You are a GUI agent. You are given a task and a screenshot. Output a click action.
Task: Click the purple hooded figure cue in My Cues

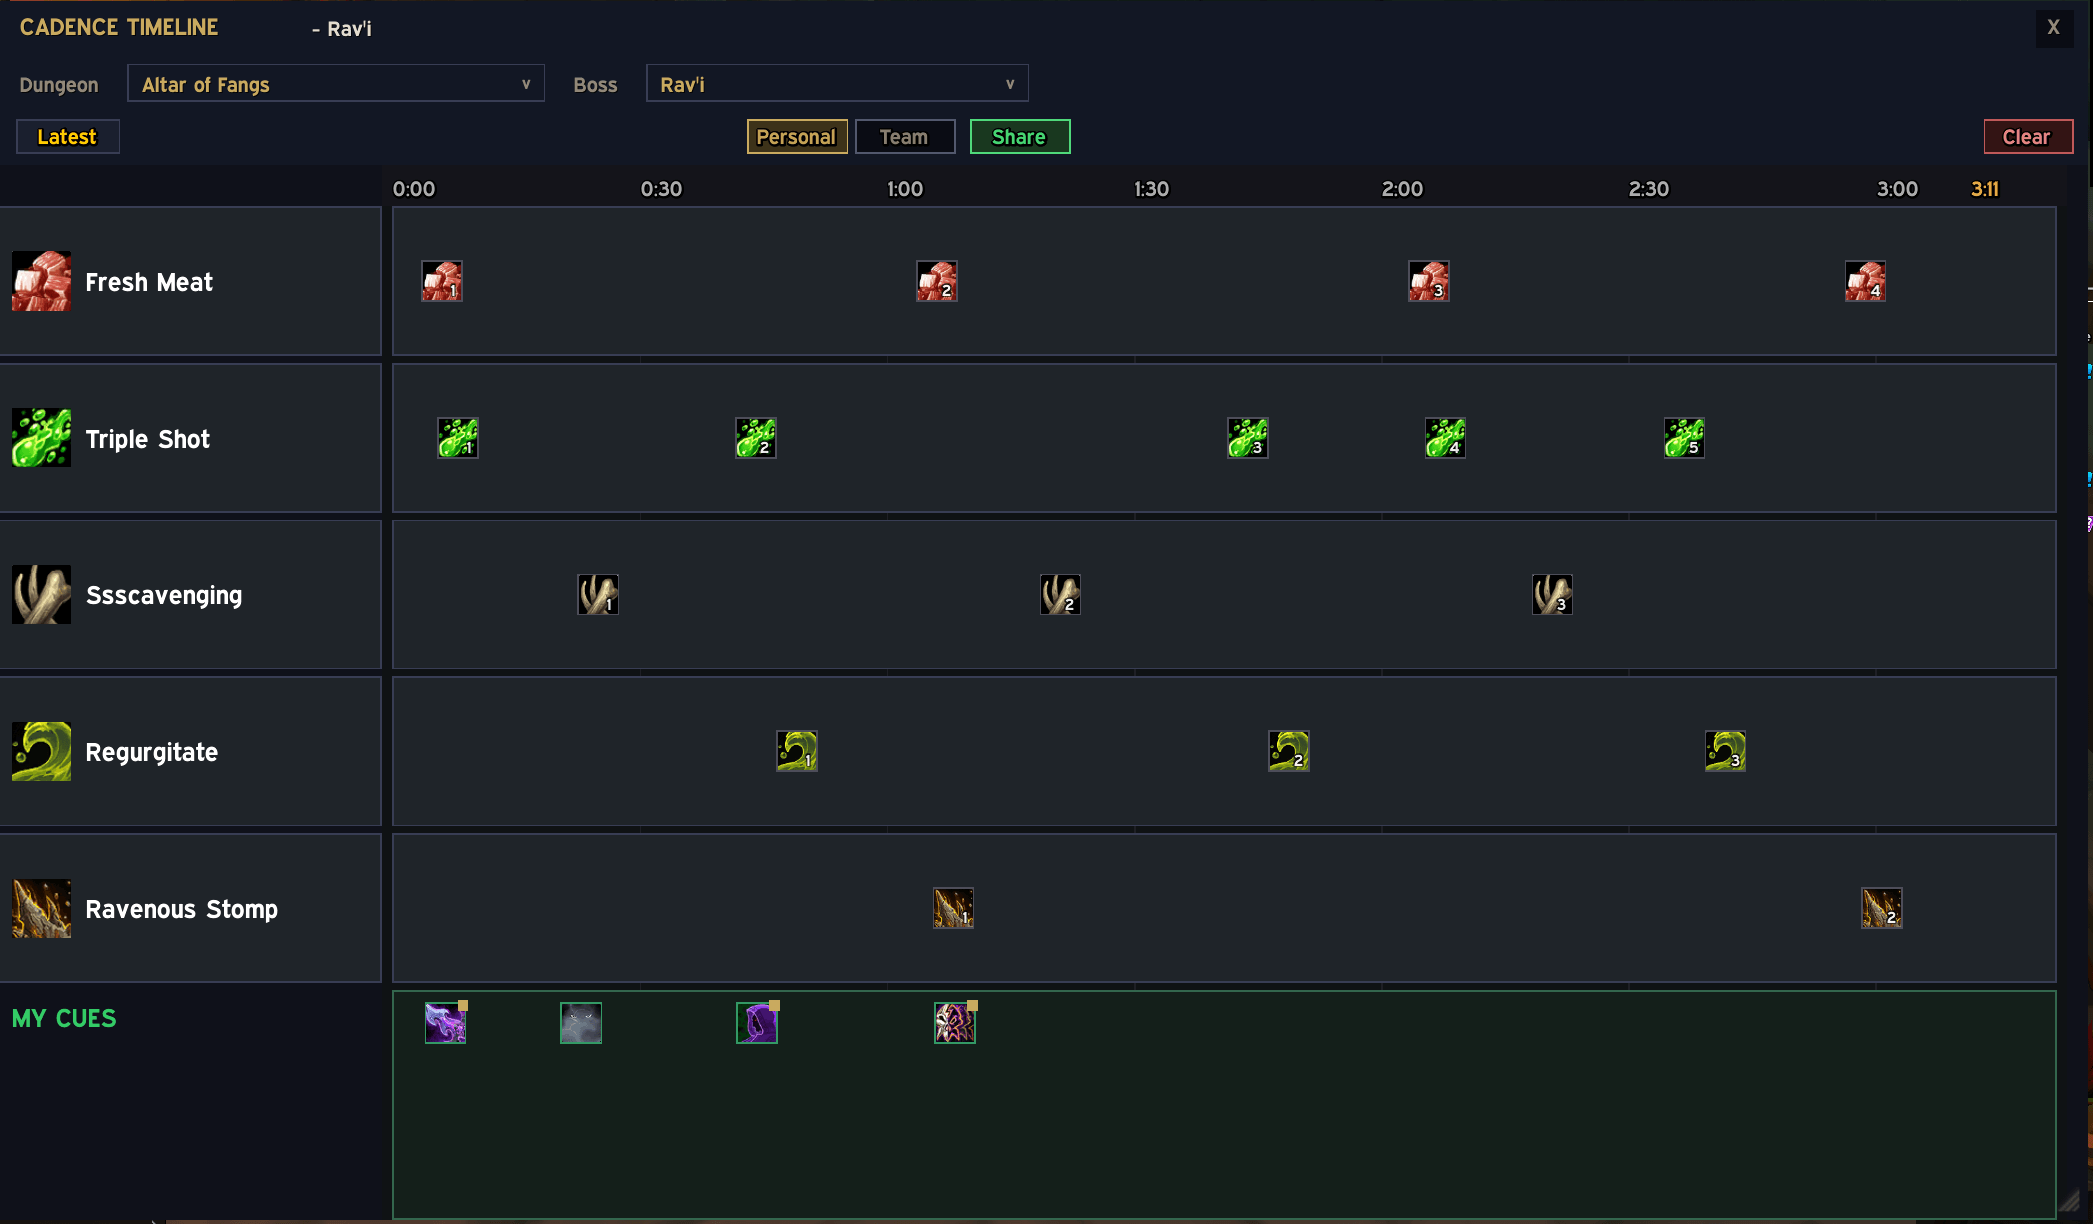point(757,1023)
